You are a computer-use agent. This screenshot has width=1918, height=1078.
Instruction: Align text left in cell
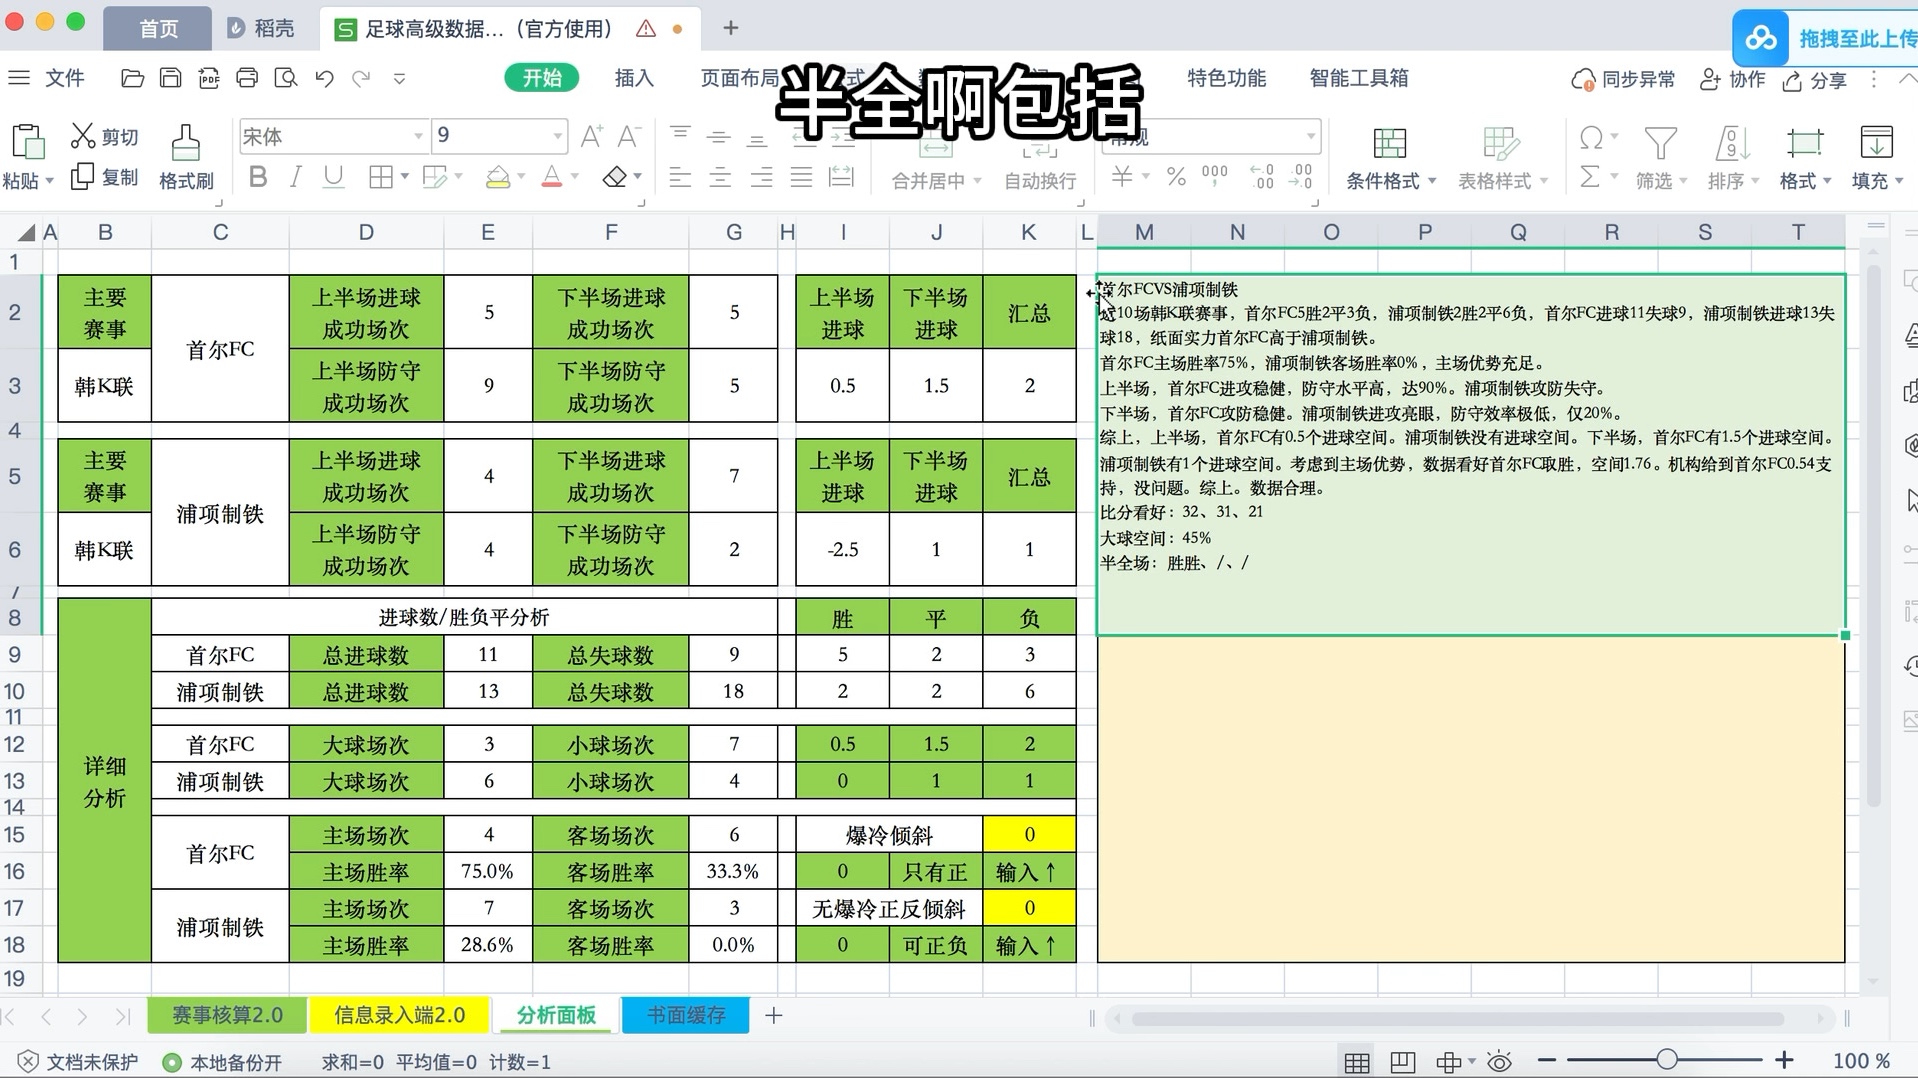click(x=680, y=178)
